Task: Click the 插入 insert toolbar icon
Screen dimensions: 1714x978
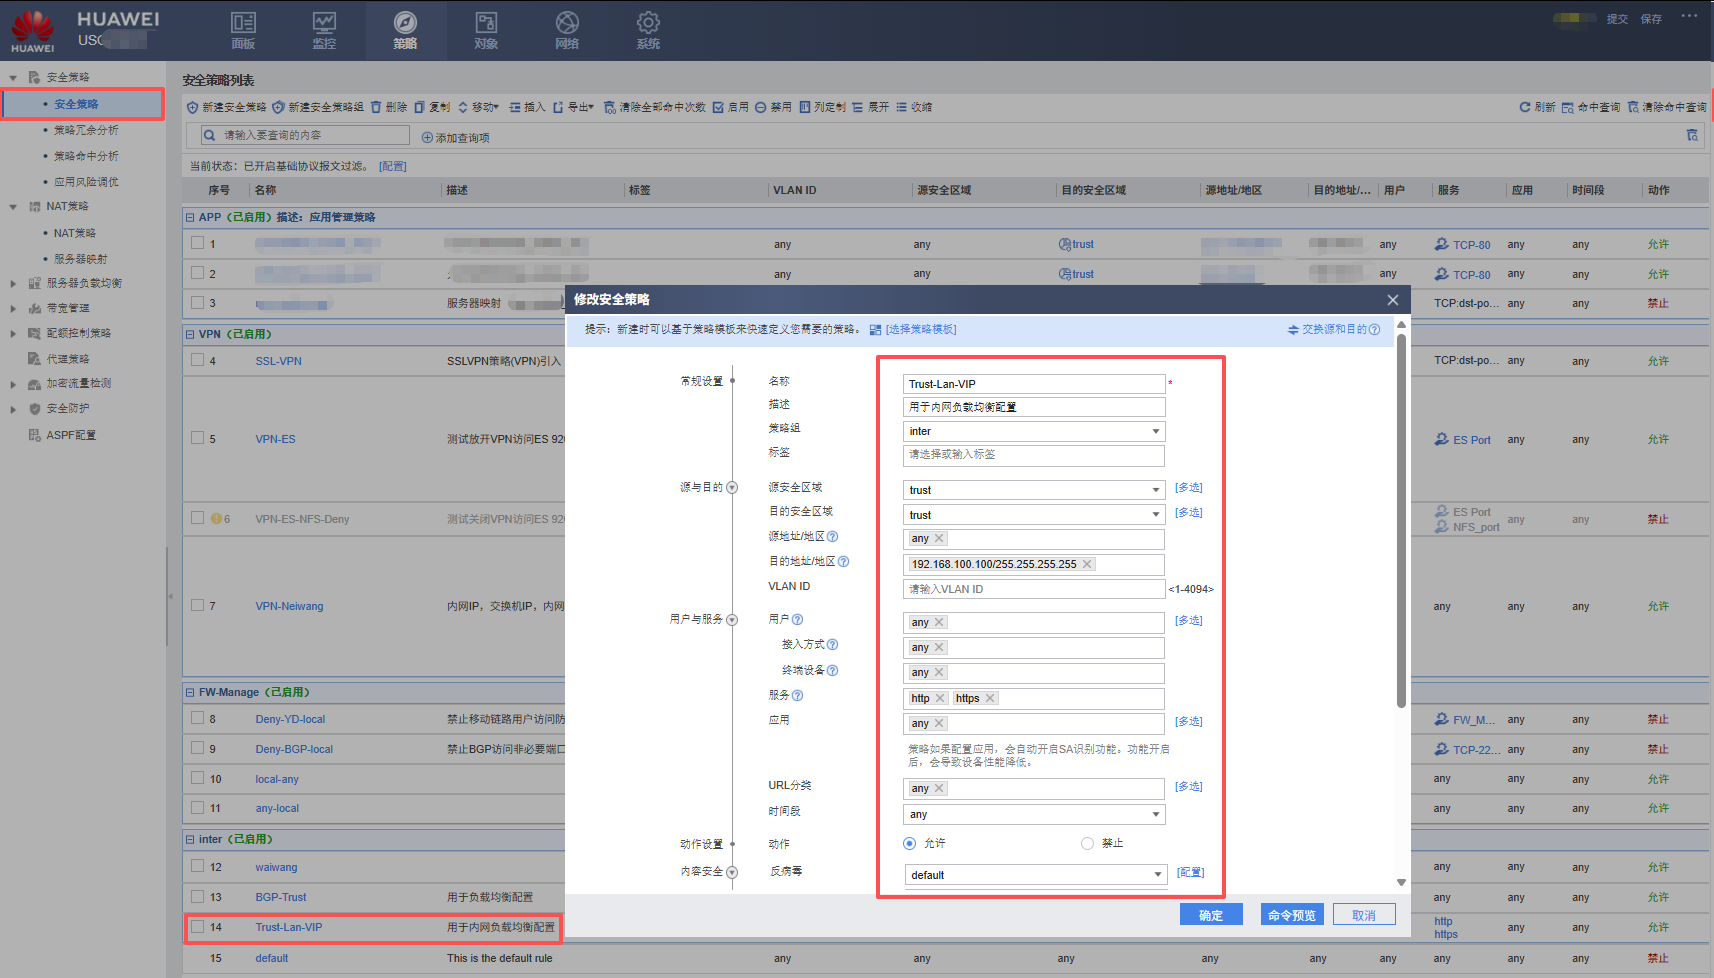Action: 515,107
